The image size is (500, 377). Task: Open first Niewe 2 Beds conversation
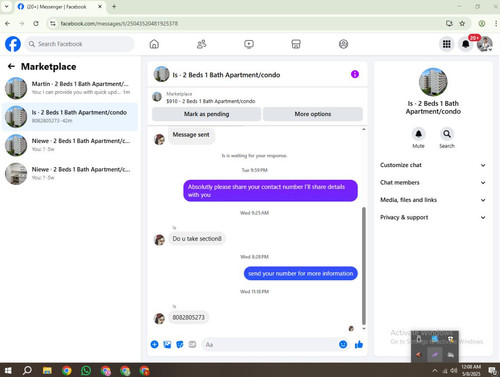click(x=70, y=145)
